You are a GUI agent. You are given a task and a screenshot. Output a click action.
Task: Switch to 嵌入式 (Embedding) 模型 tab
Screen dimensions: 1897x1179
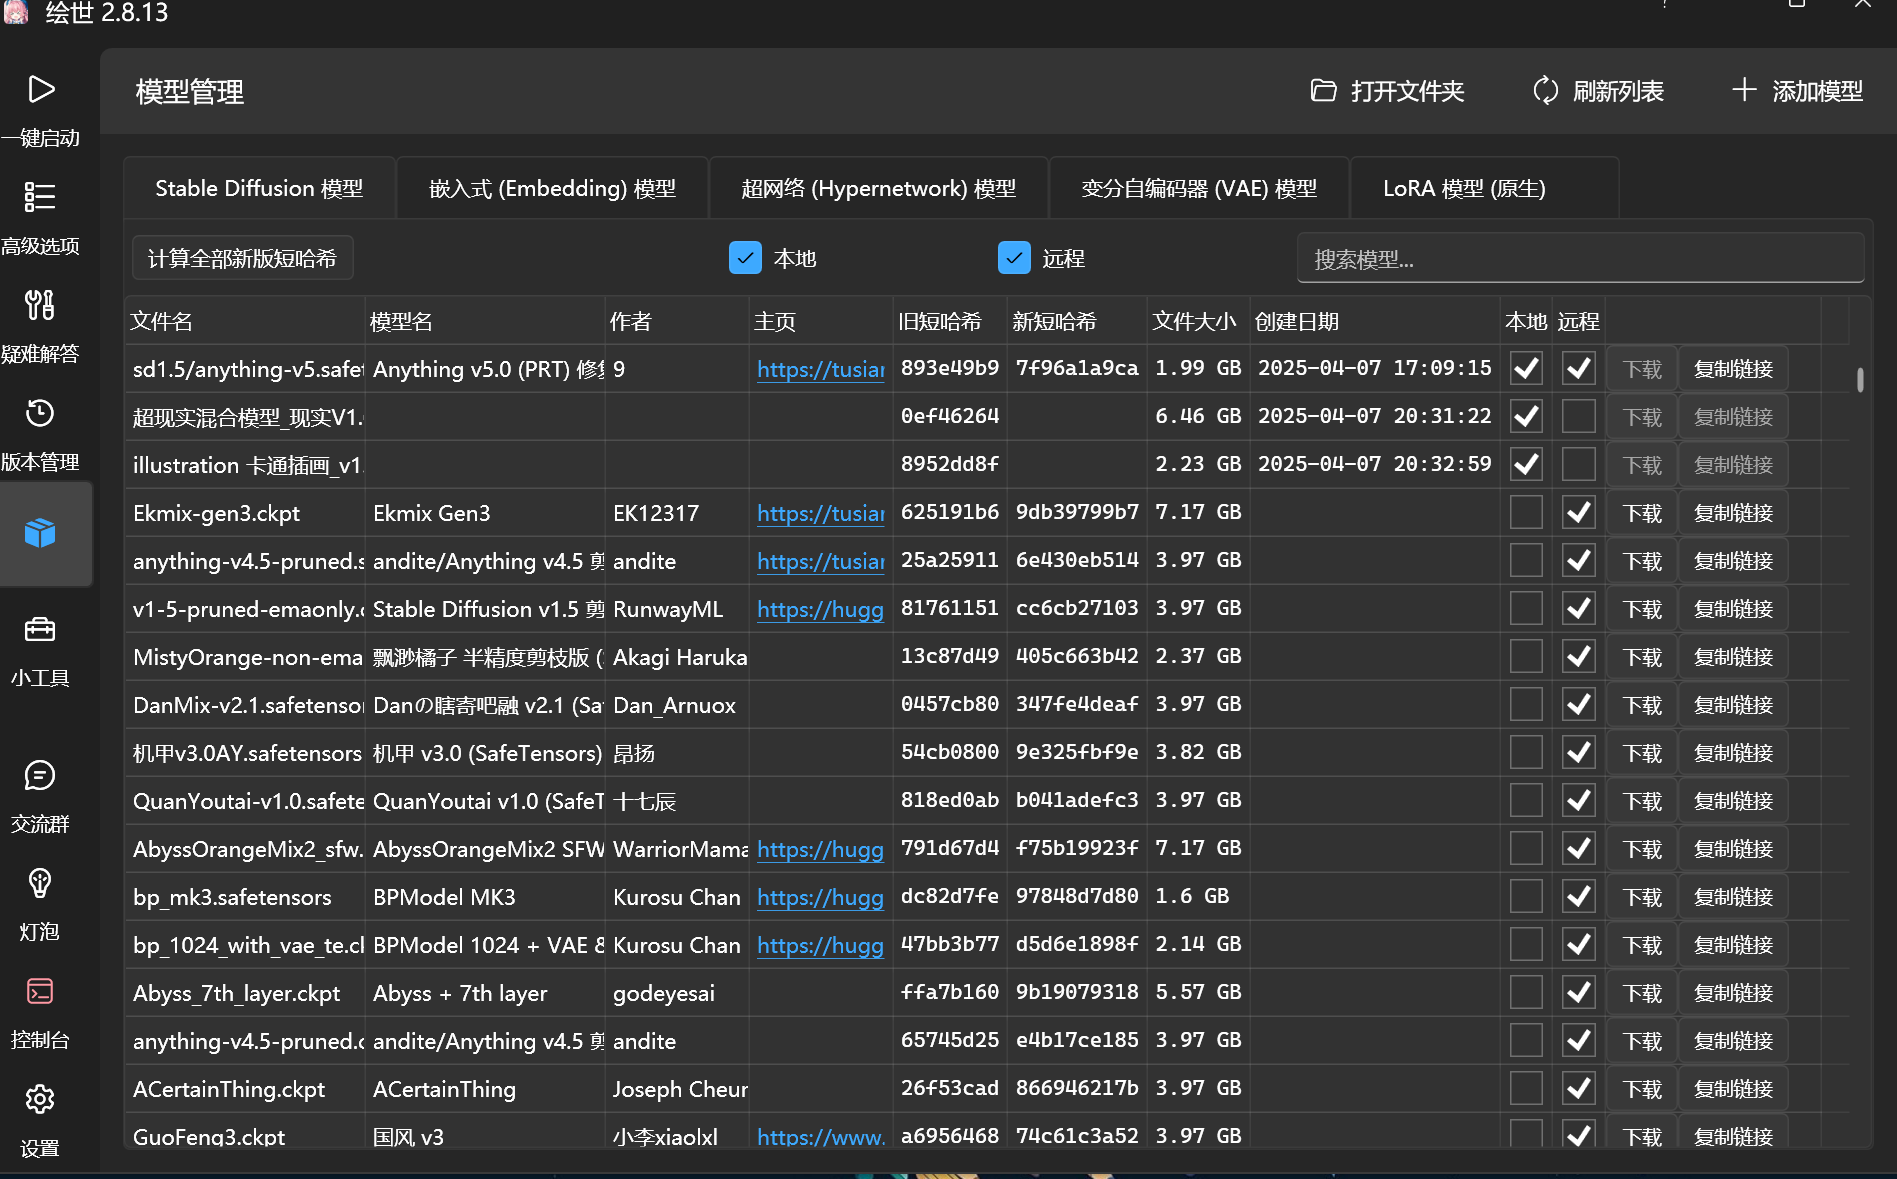[552, 188]
